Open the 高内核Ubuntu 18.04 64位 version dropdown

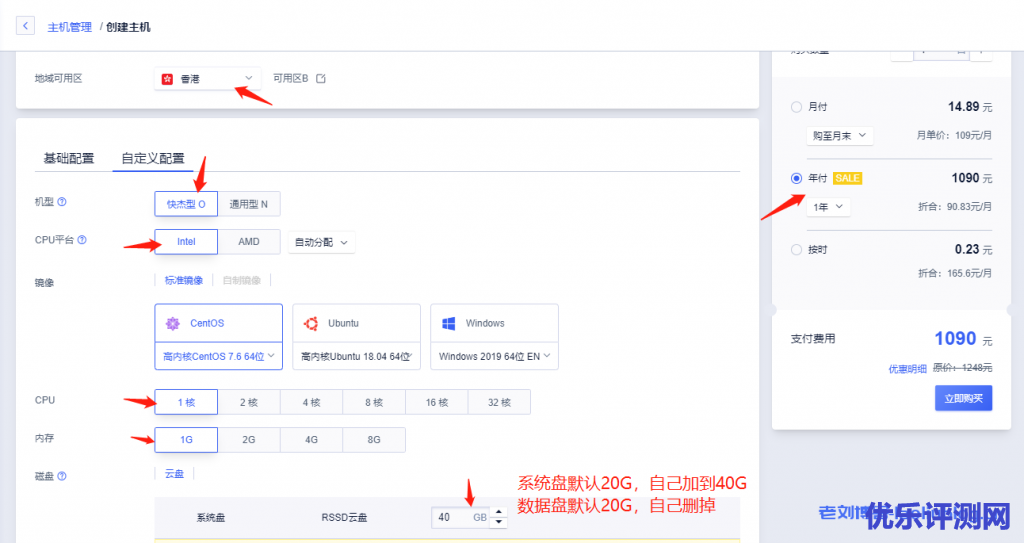pos(357,356)
